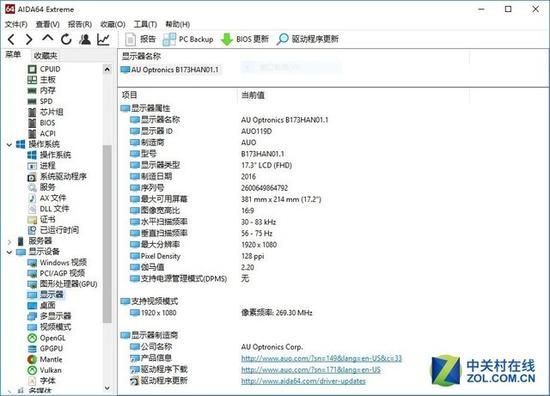
Task: Select the 序列号 property row
Action: pyautogui.click(x=209, y=188)
